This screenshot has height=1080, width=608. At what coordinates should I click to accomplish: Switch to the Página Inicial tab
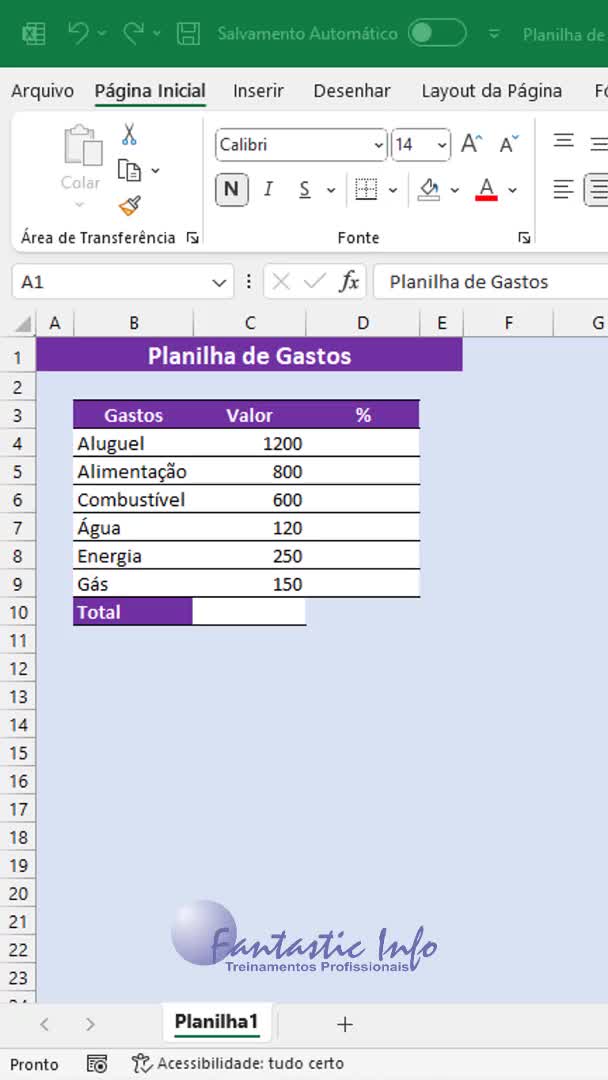(x=150, y=91)
